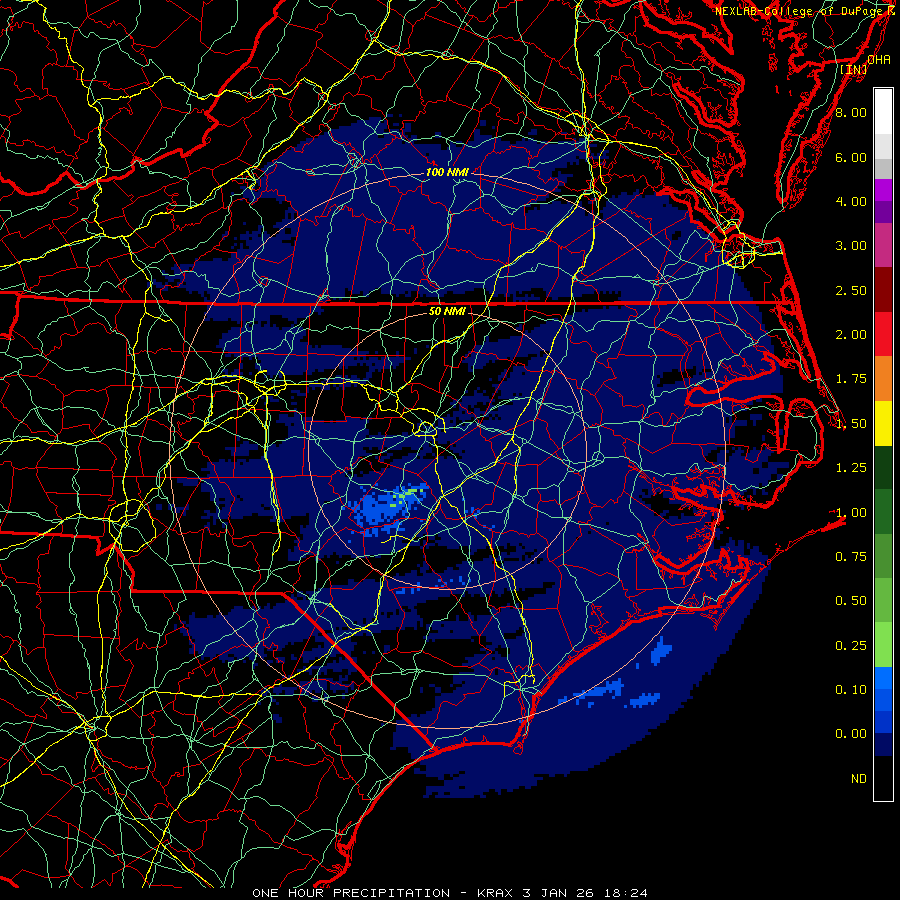Click the 100 NMI range ring label
Viewport: 900px width, 900px height.
click(x=447, y=172)
